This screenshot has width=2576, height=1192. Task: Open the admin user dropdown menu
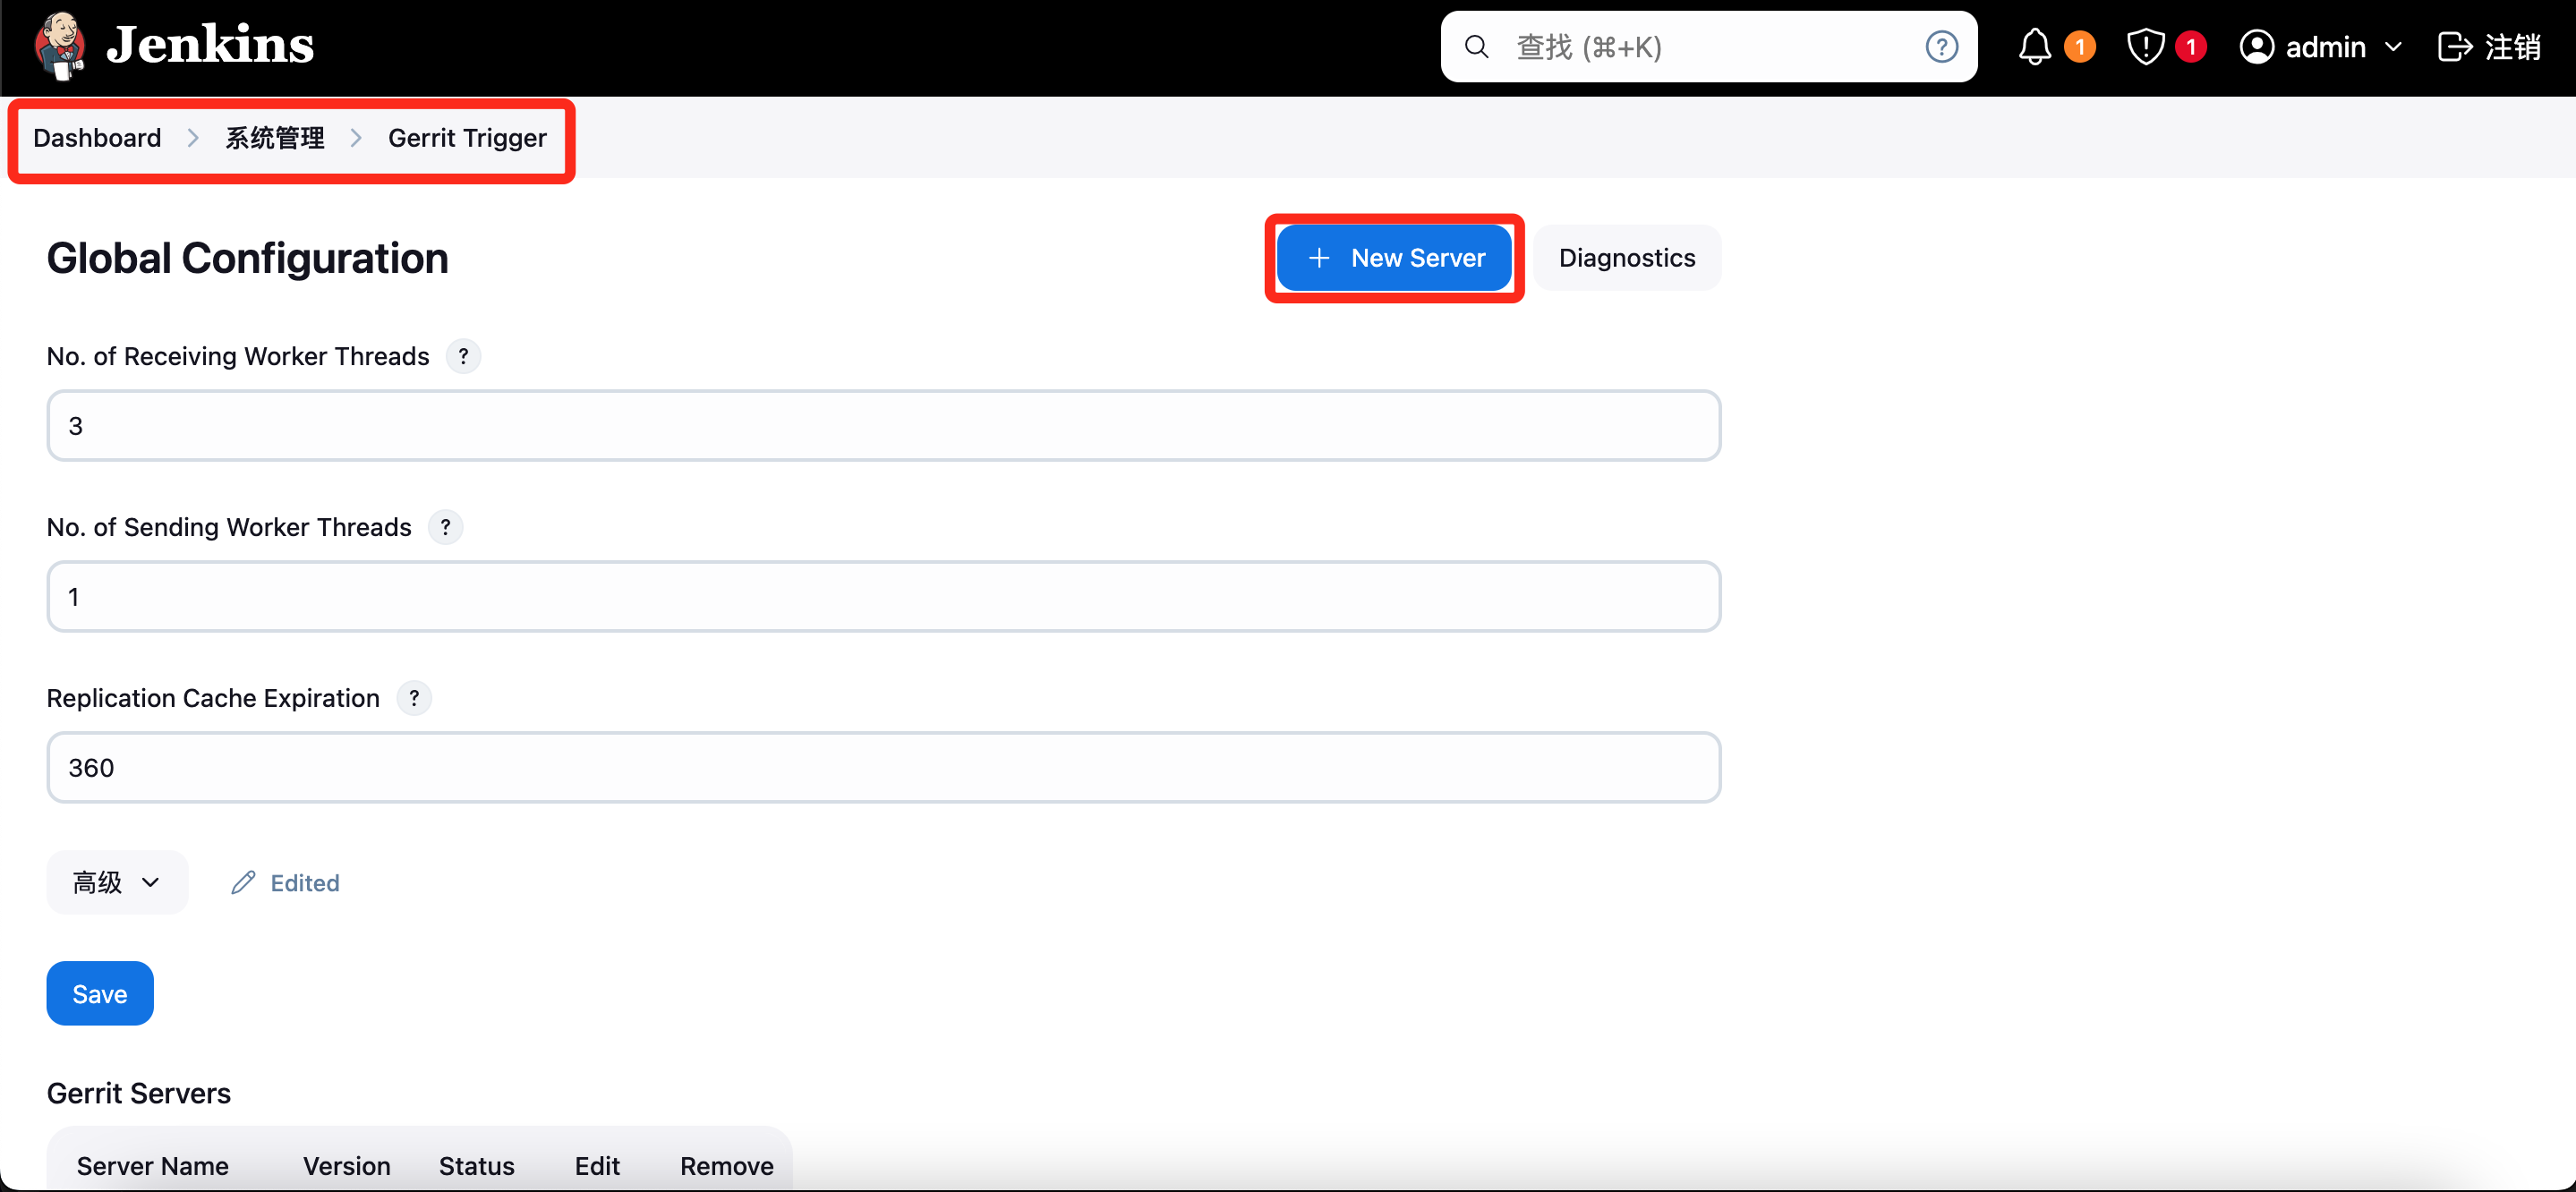point(2321,47)
